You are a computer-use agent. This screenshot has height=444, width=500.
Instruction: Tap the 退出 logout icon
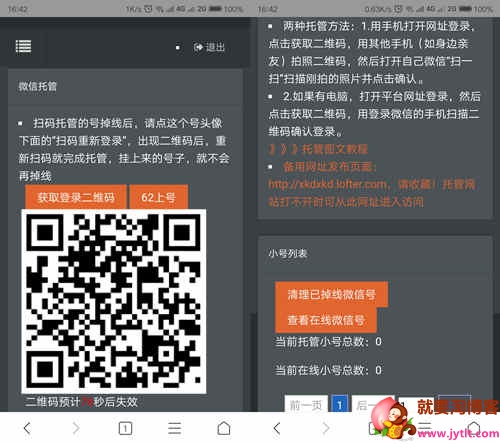(x=209, y=47)
